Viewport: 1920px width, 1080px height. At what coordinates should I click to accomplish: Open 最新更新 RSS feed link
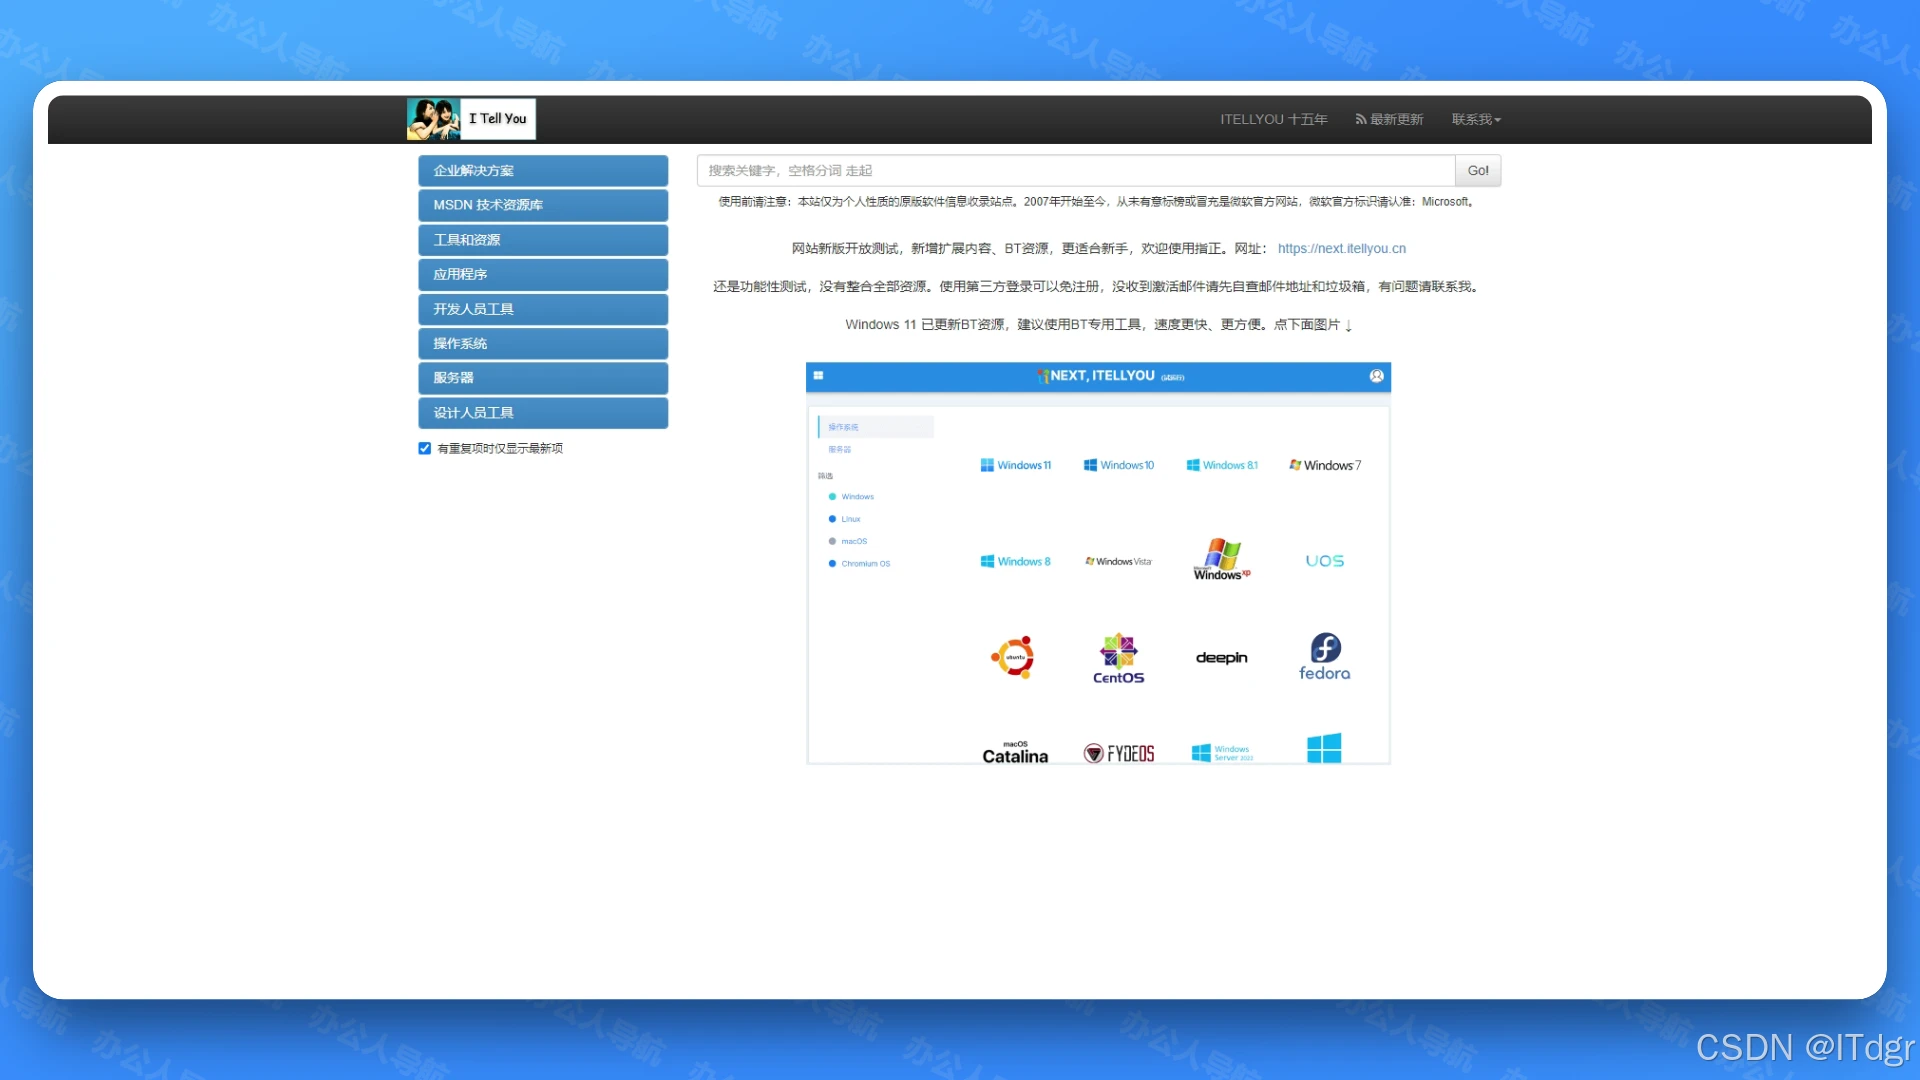pos(1389,119)
